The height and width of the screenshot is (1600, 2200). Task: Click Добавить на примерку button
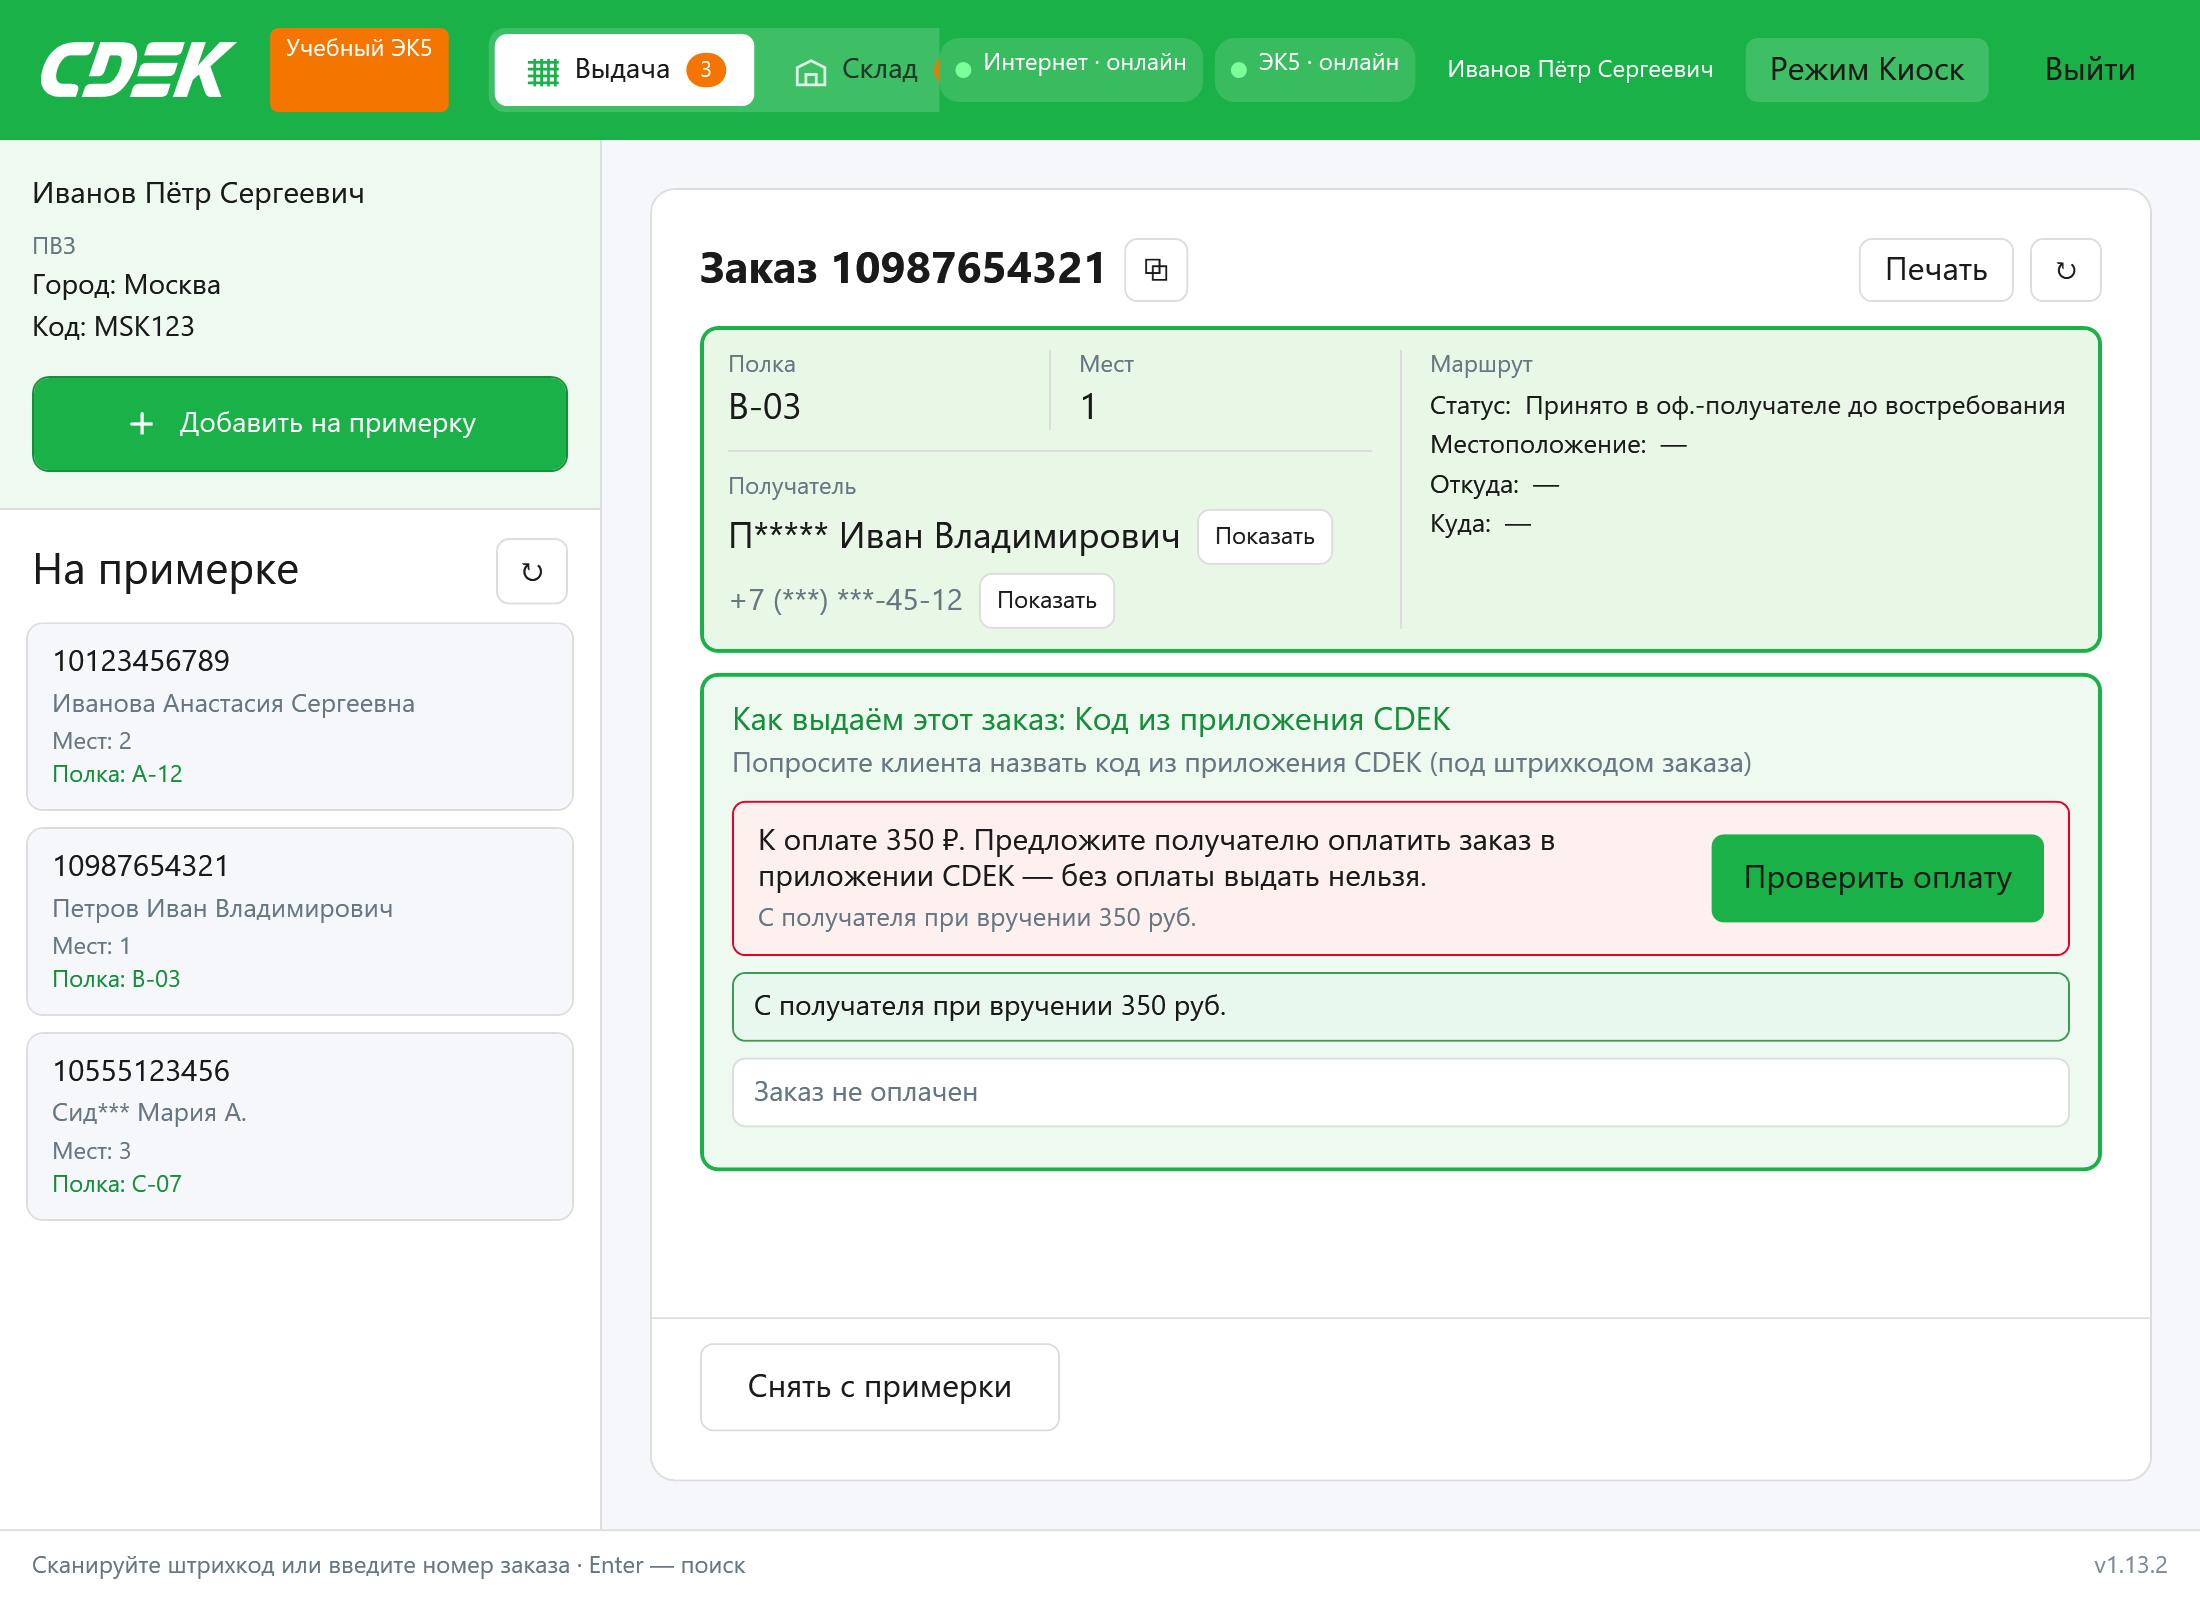(300, 424)
